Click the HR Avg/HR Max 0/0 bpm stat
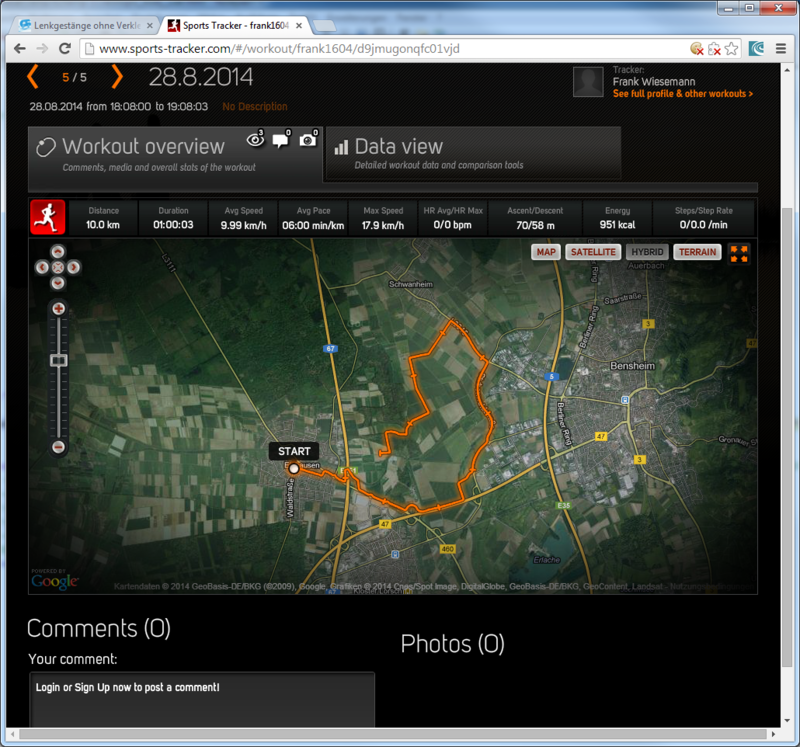The image size is (800, 747). (x=453, y=218)
